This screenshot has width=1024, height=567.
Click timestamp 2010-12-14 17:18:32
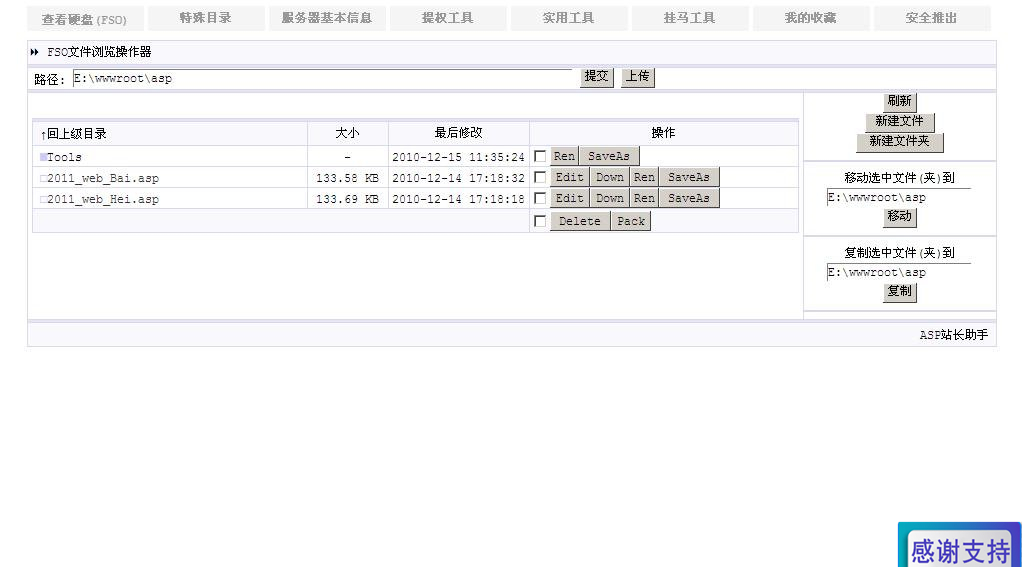click(x=458, y=178)
